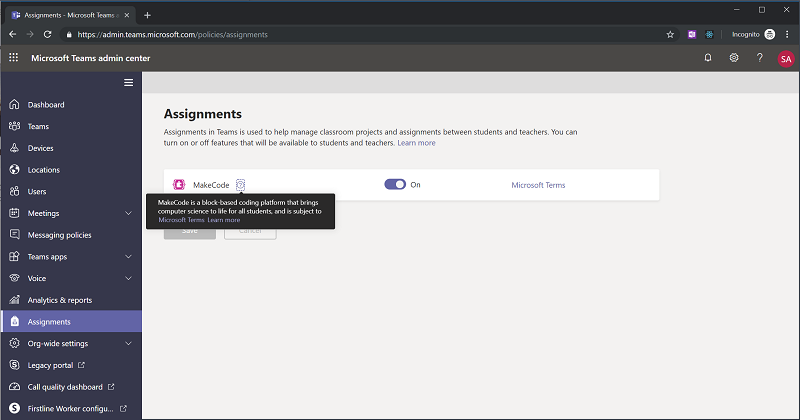Expand the Org-wide settings chevron
This screenshot has height=420, width=800.
129,343
